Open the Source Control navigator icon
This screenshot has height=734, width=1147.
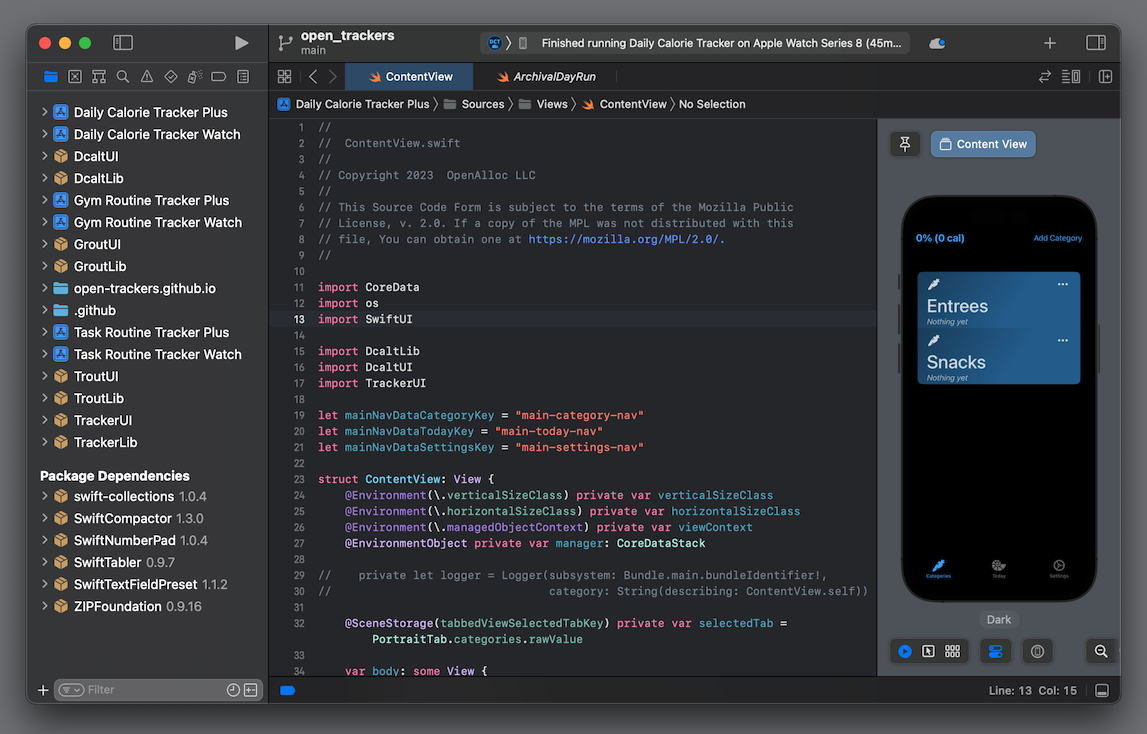[75, 77]
